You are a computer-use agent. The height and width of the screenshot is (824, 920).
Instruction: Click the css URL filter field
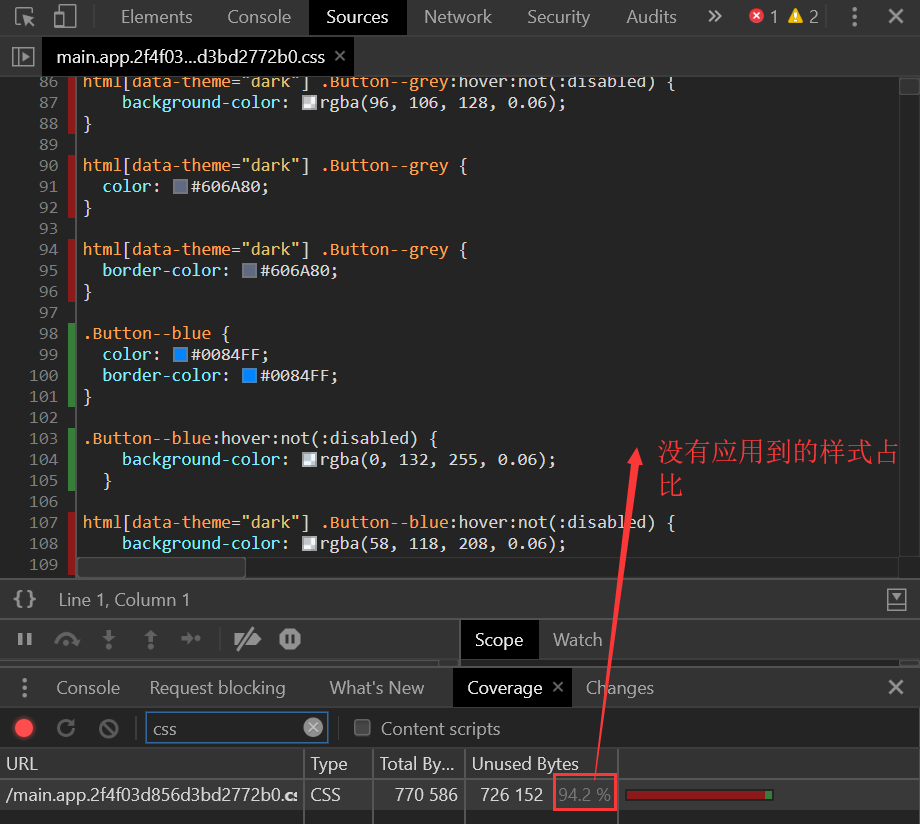pyautogui.click(x=237, y=728)
